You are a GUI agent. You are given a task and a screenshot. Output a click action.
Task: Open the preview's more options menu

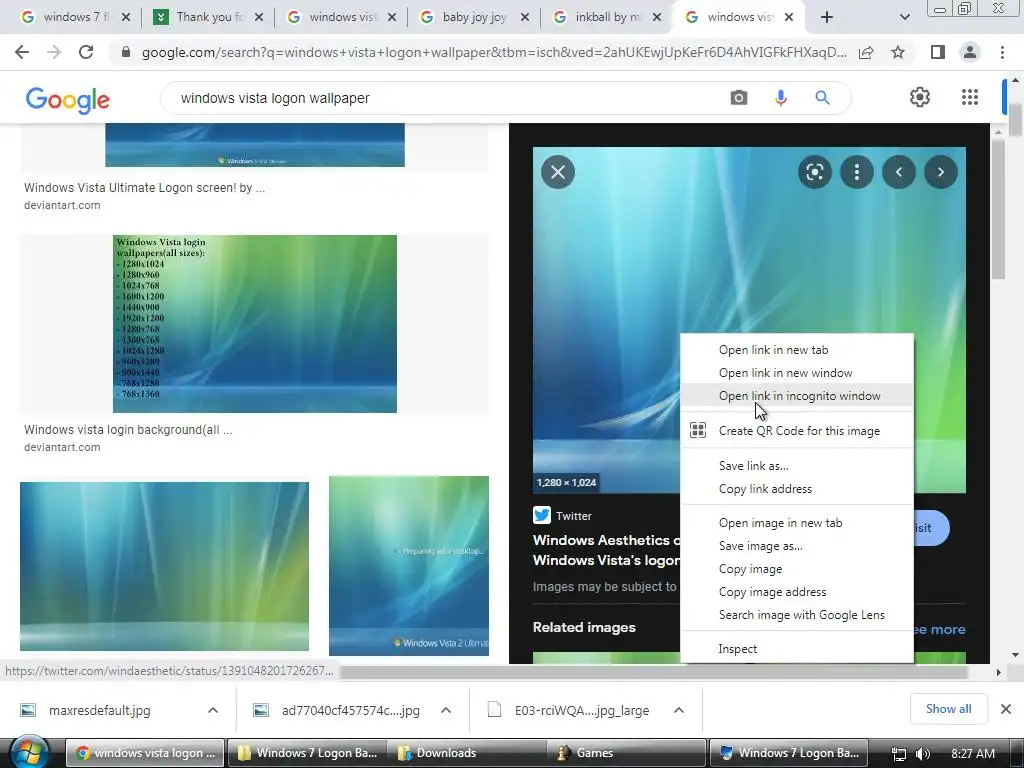[856, 172]
